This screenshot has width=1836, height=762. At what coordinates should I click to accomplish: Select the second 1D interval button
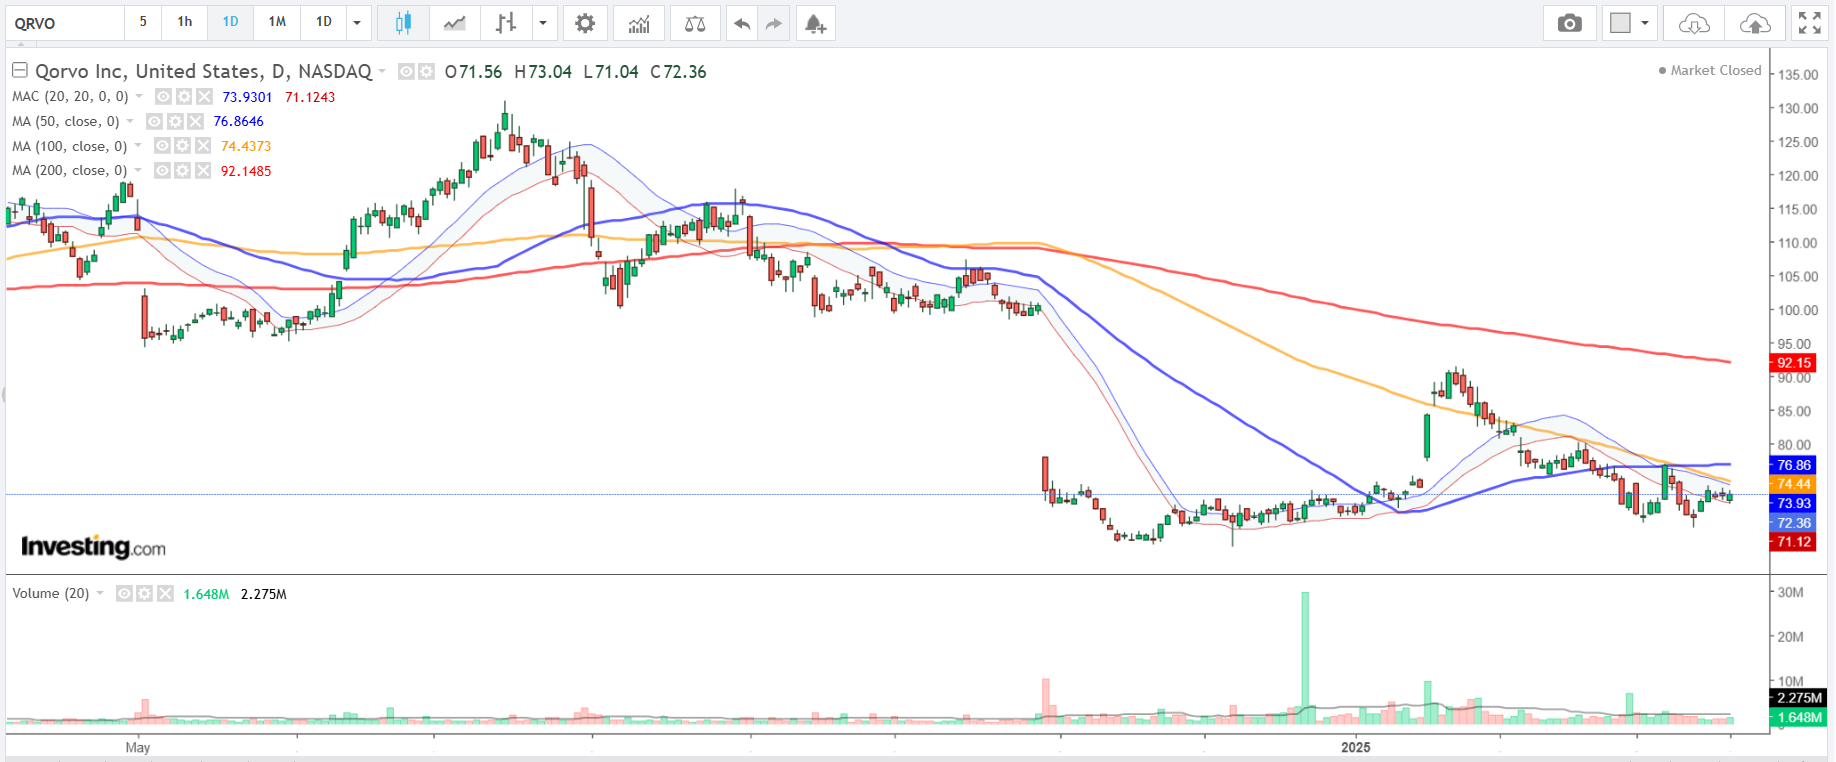tap(324, 22)
